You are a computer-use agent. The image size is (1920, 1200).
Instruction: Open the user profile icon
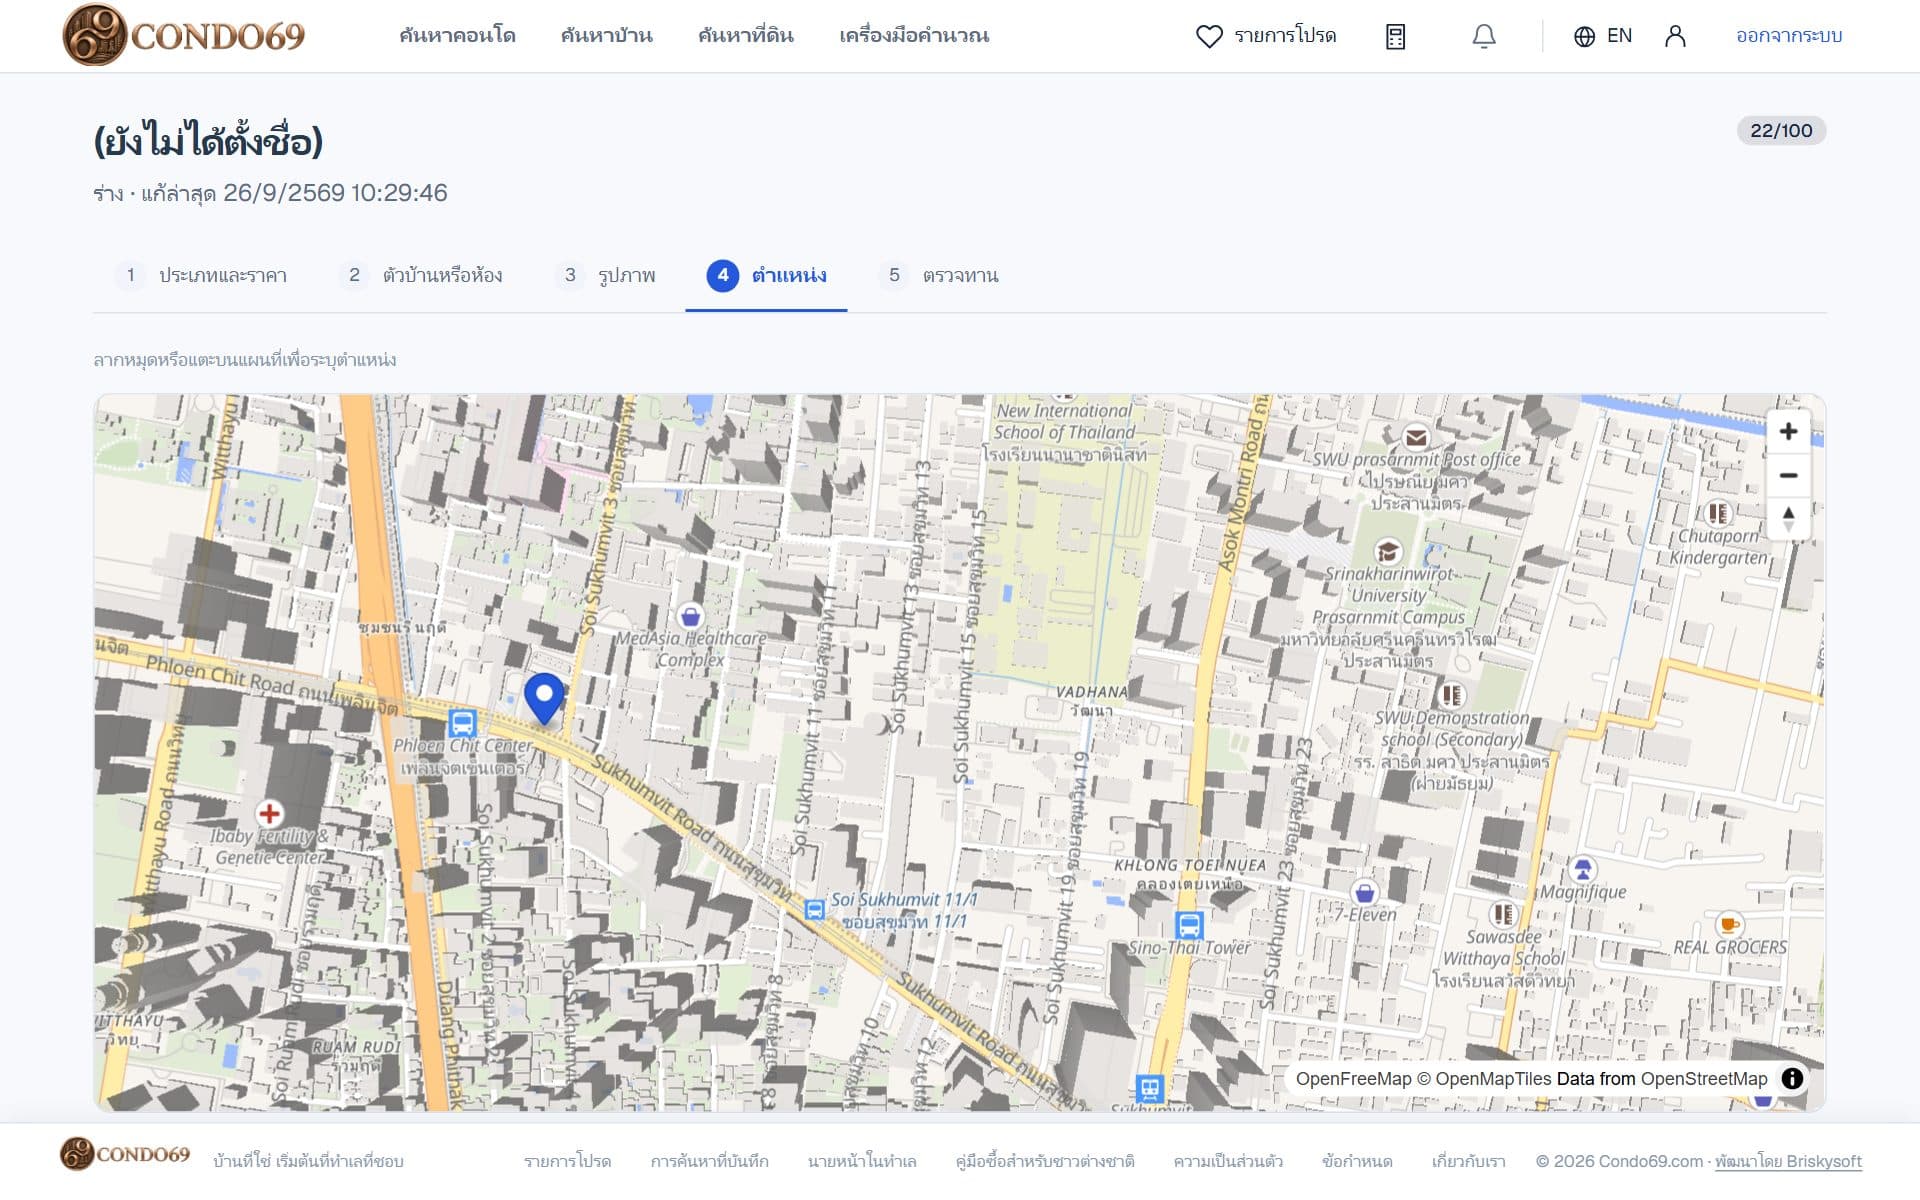point(1675,36)
